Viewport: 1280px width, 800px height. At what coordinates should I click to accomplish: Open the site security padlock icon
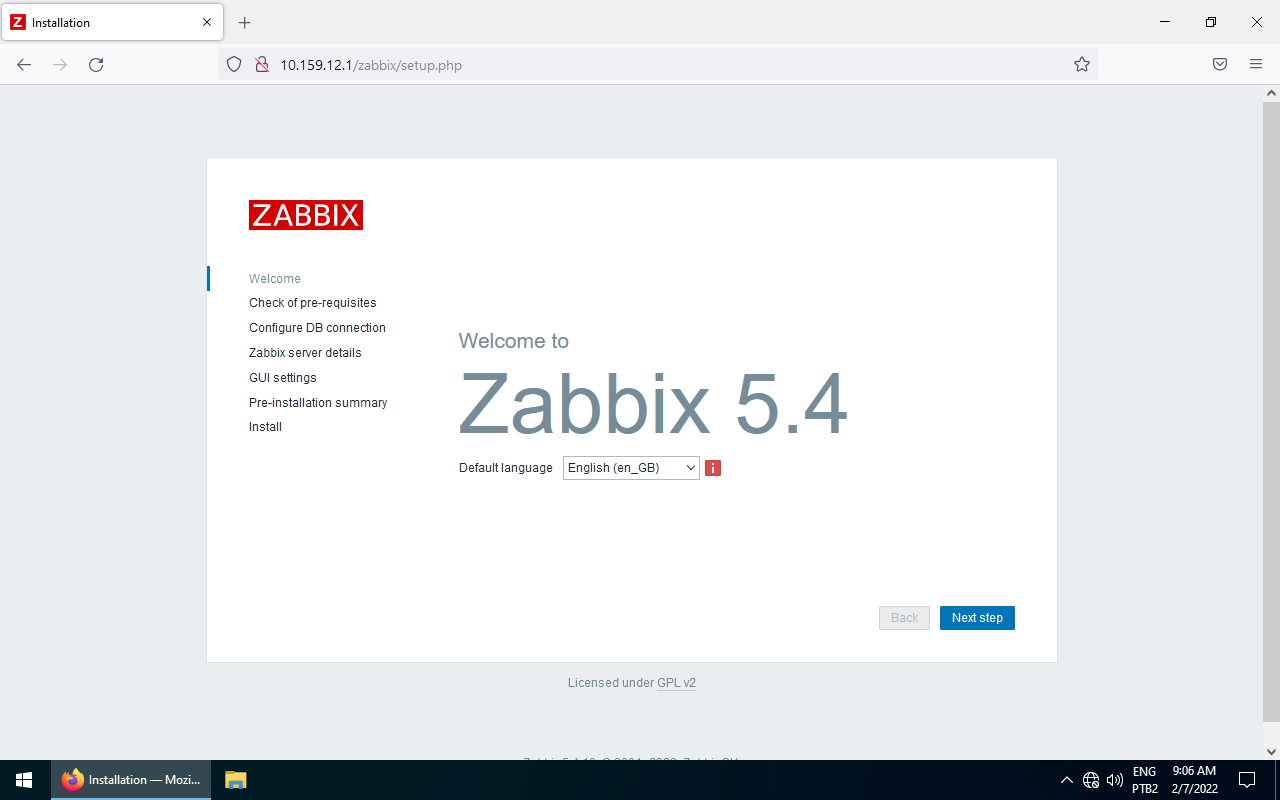tap(261, 64)
